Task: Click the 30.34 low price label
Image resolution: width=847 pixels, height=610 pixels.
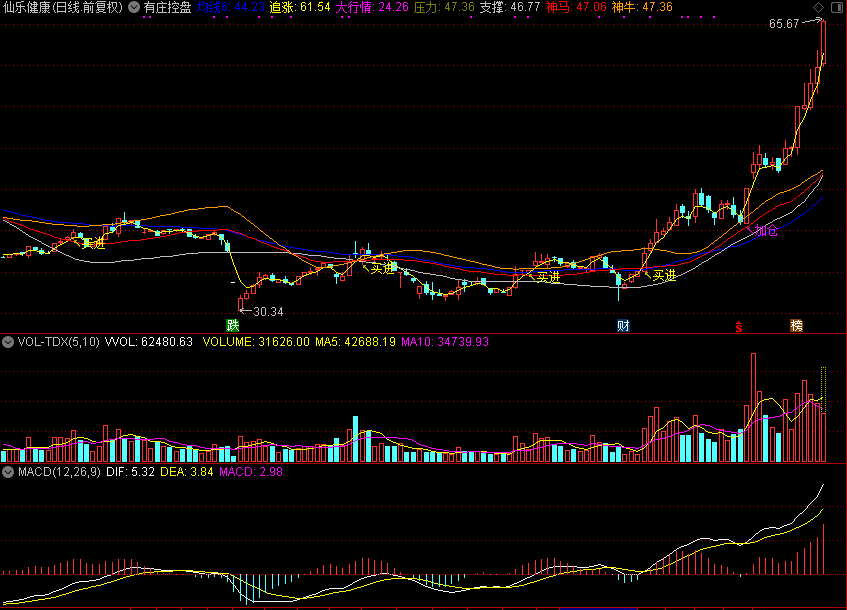Action: point(268,312)
